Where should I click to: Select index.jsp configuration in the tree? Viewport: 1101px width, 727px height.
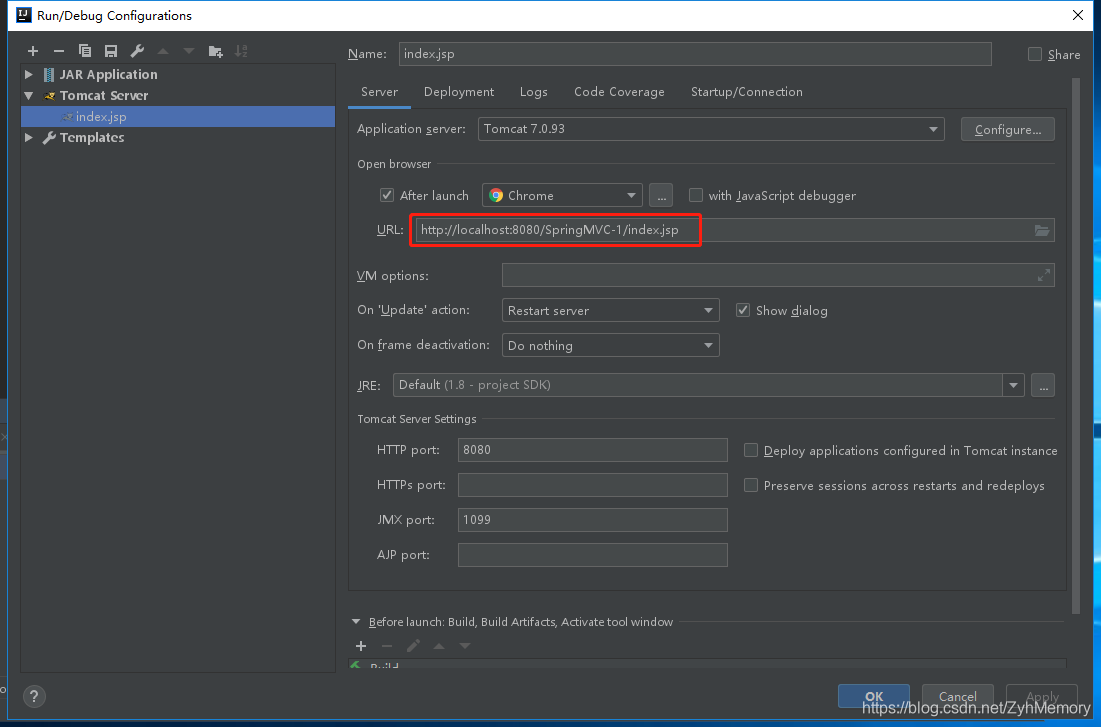178,117
